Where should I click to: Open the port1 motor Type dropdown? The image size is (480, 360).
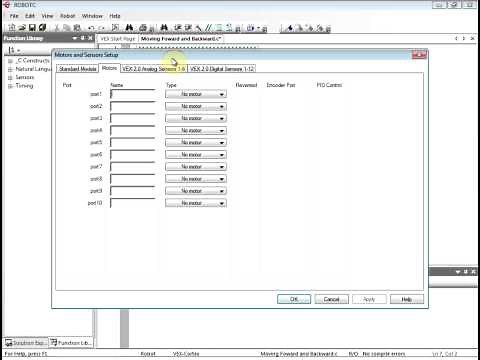(x=196, y=94)
